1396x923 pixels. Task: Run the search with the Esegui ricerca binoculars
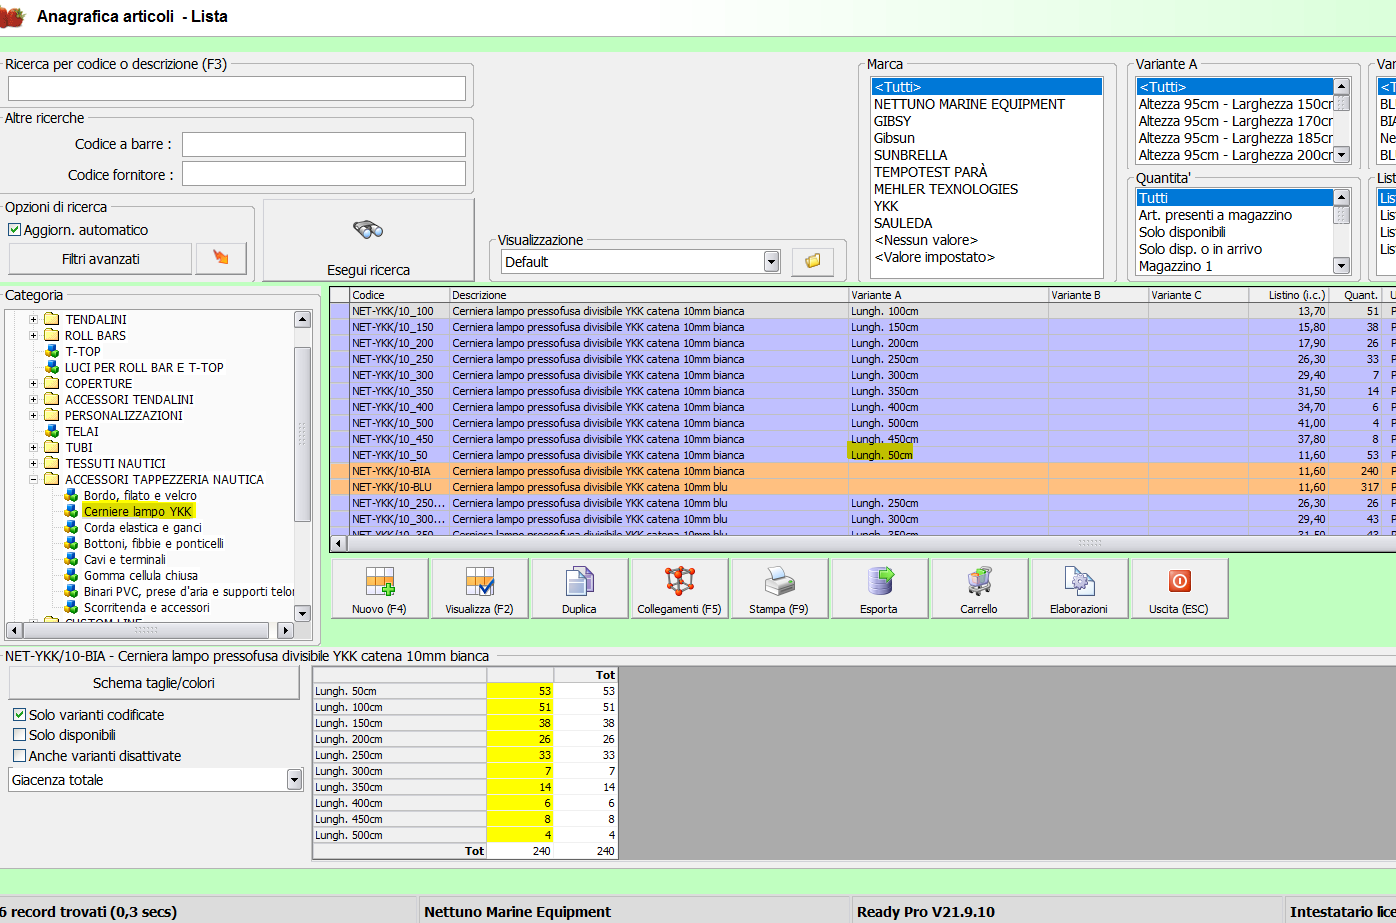tap(368, 241)
